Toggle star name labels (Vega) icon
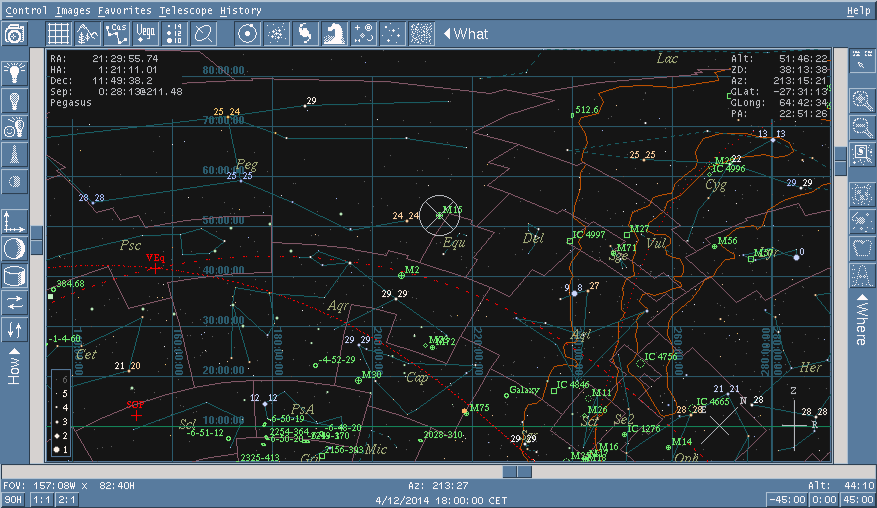The width and height of the screenshot is (877, 508). click(x=146, y=34)
